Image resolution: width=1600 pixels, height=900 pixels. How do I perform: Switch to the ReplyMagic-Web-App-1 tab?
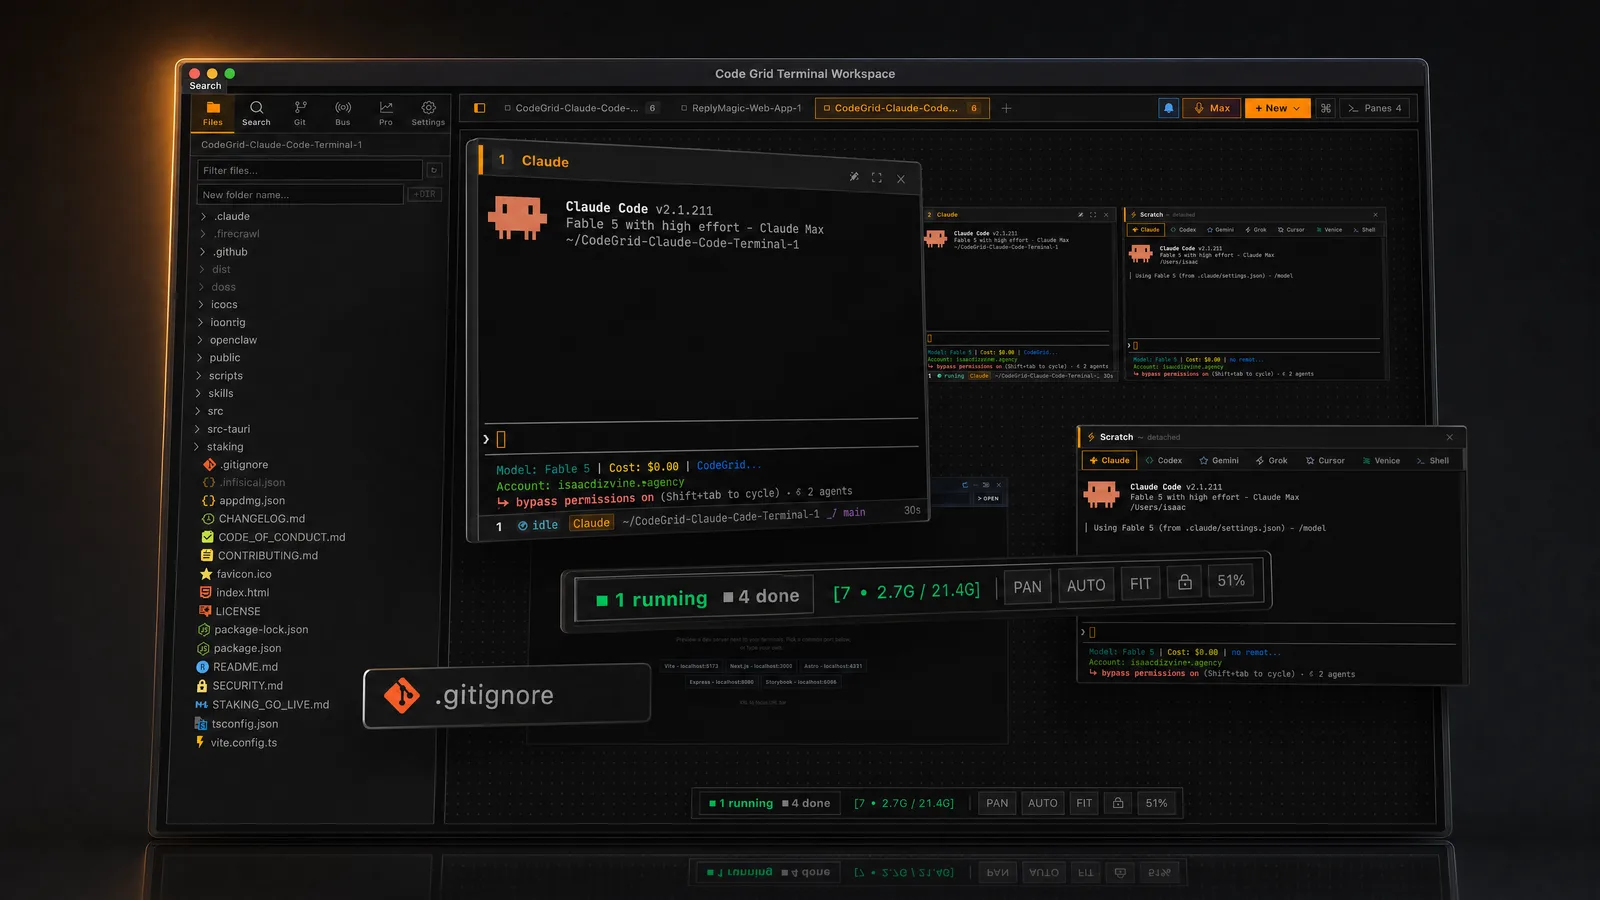pyautogui.click(x=741, y=108)
